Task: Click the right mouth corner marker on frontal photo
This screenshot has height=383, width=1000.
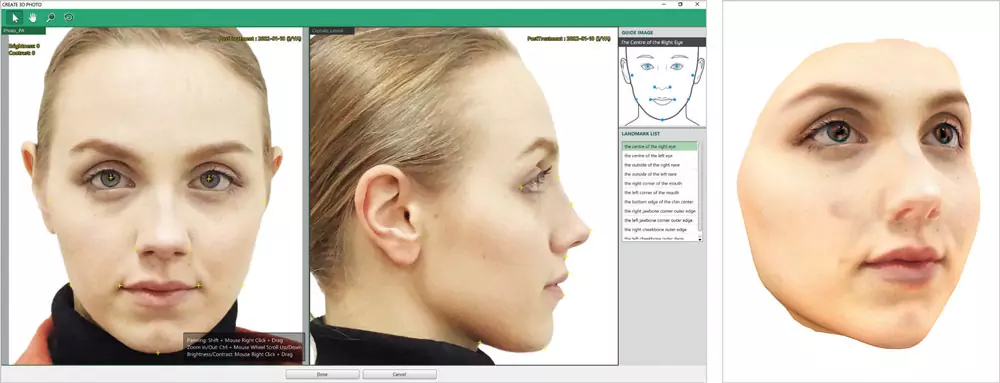Action: pyautogui.click(x=120, y=286)
